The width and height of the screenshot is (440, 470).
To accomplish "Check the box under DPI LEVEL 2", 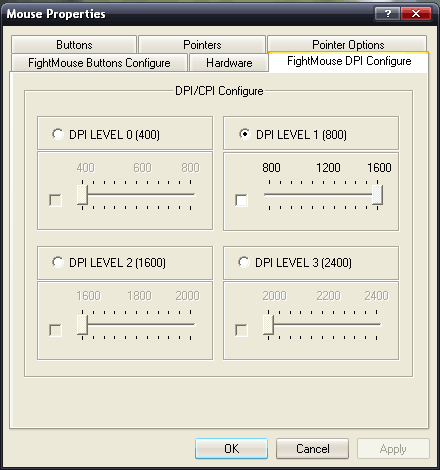I will point(55,330).
